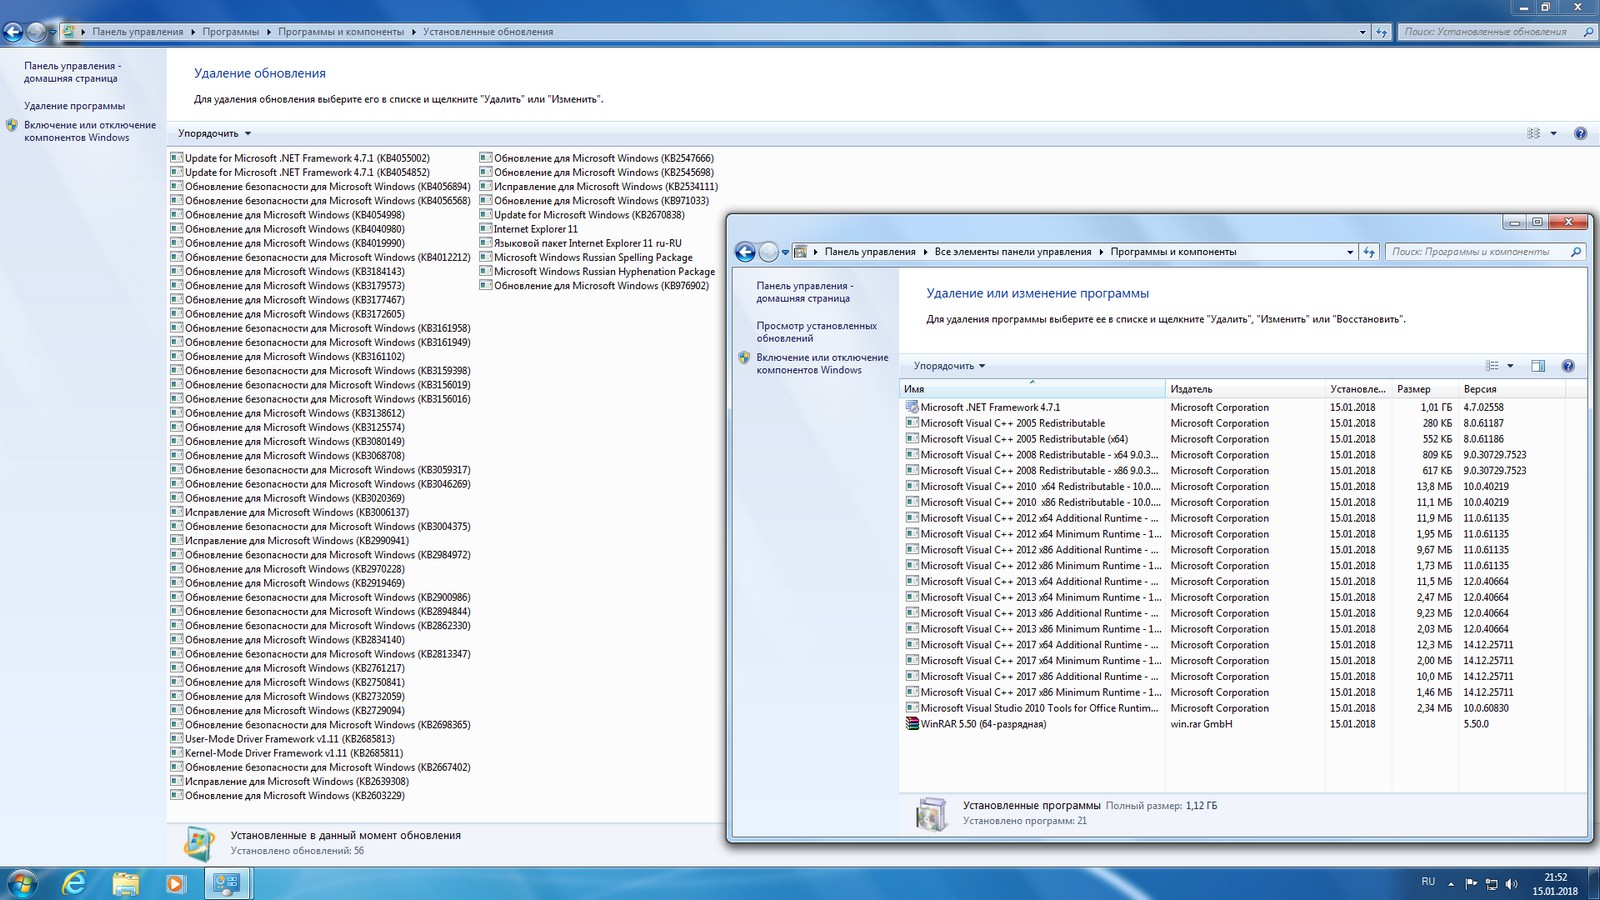
Task: Open Панель управления - домашняя страница in the front window
Action: click(805, 292)
